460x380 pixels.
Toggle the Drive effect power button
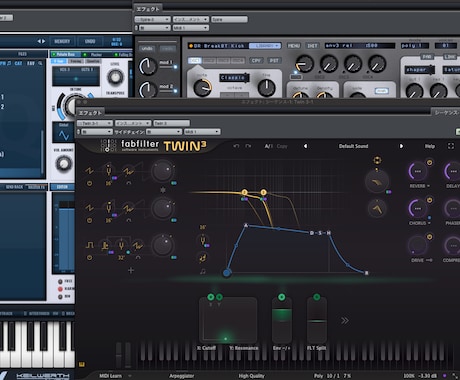tap(430, 237)
